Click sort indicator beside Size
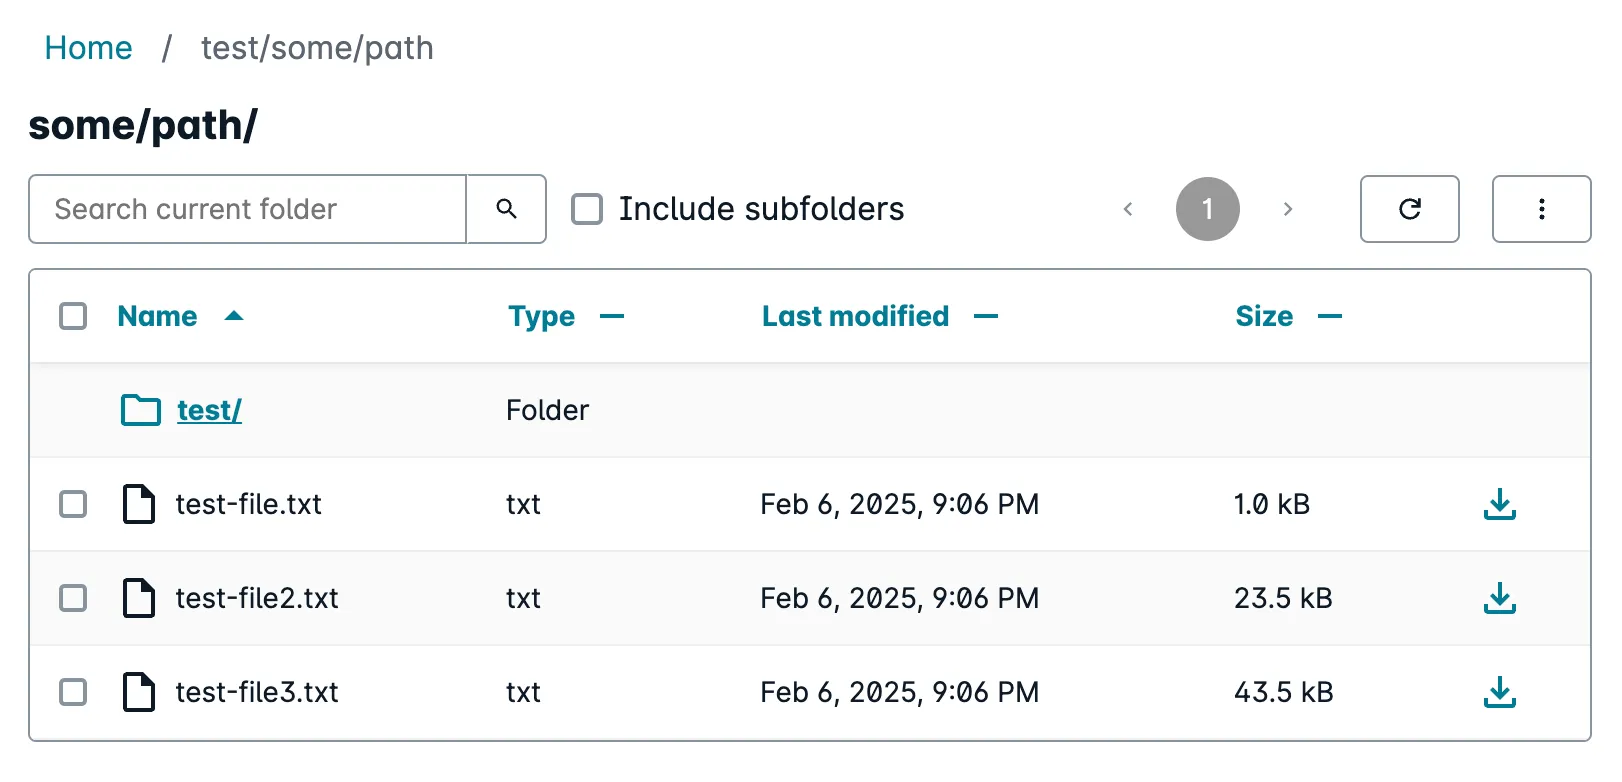This screenshot has height=782, width=1622. [1330, 316]
